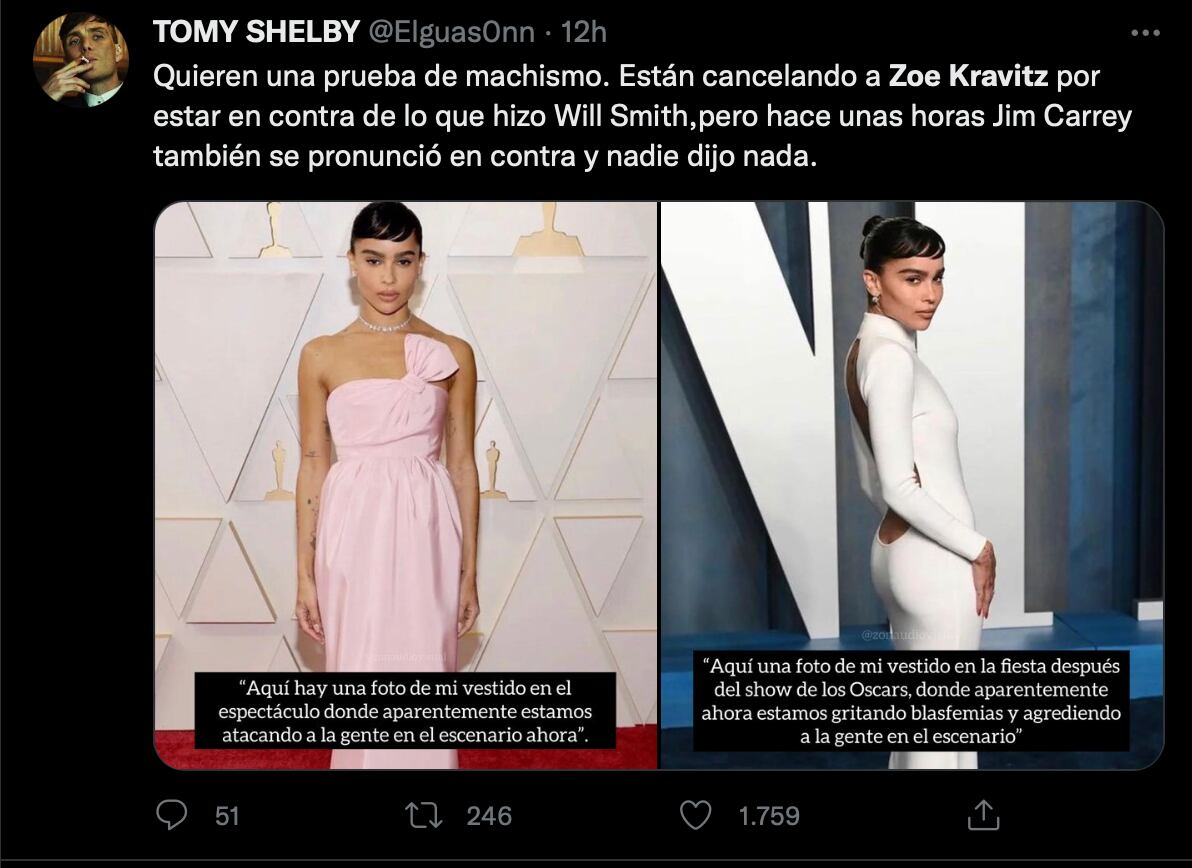This screenshot has width=1192, height=868.
Task: Click the @ElguasOnn username handle
Action: pos(452,32)
